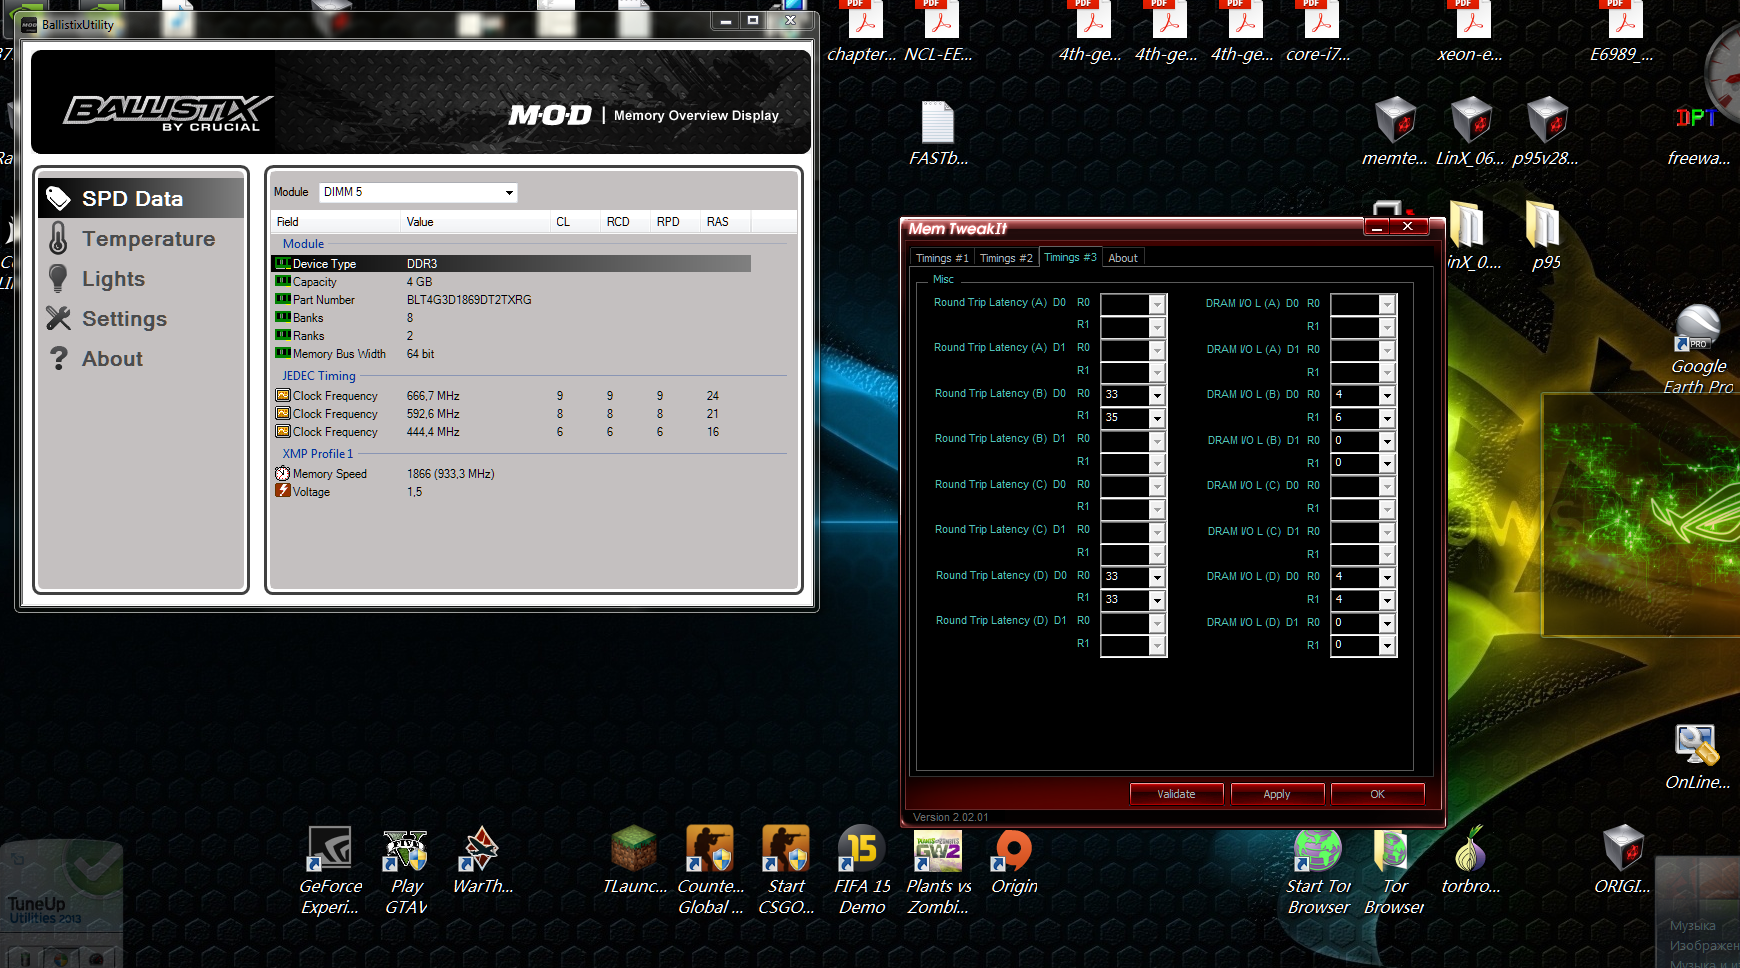The image size is (1740, 968).
Task: Expand DRAM I/O L (D) D1 R1 dropdown
Action: click(x=1387, y=646)
